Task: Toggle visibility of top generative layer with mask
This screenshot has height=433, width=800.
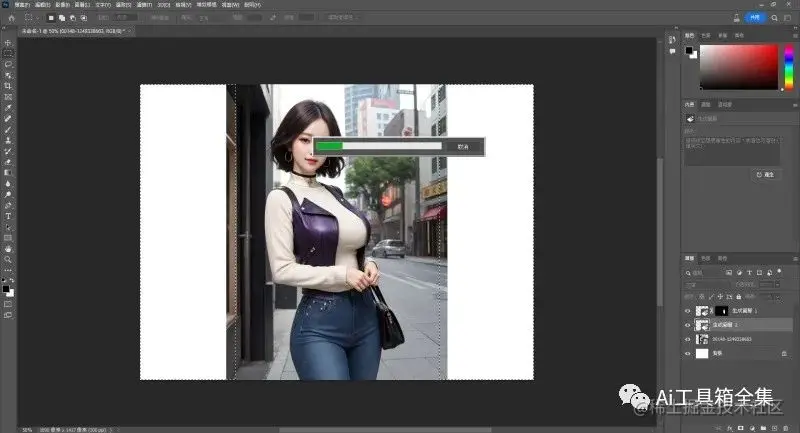Action: coord(687,311)
